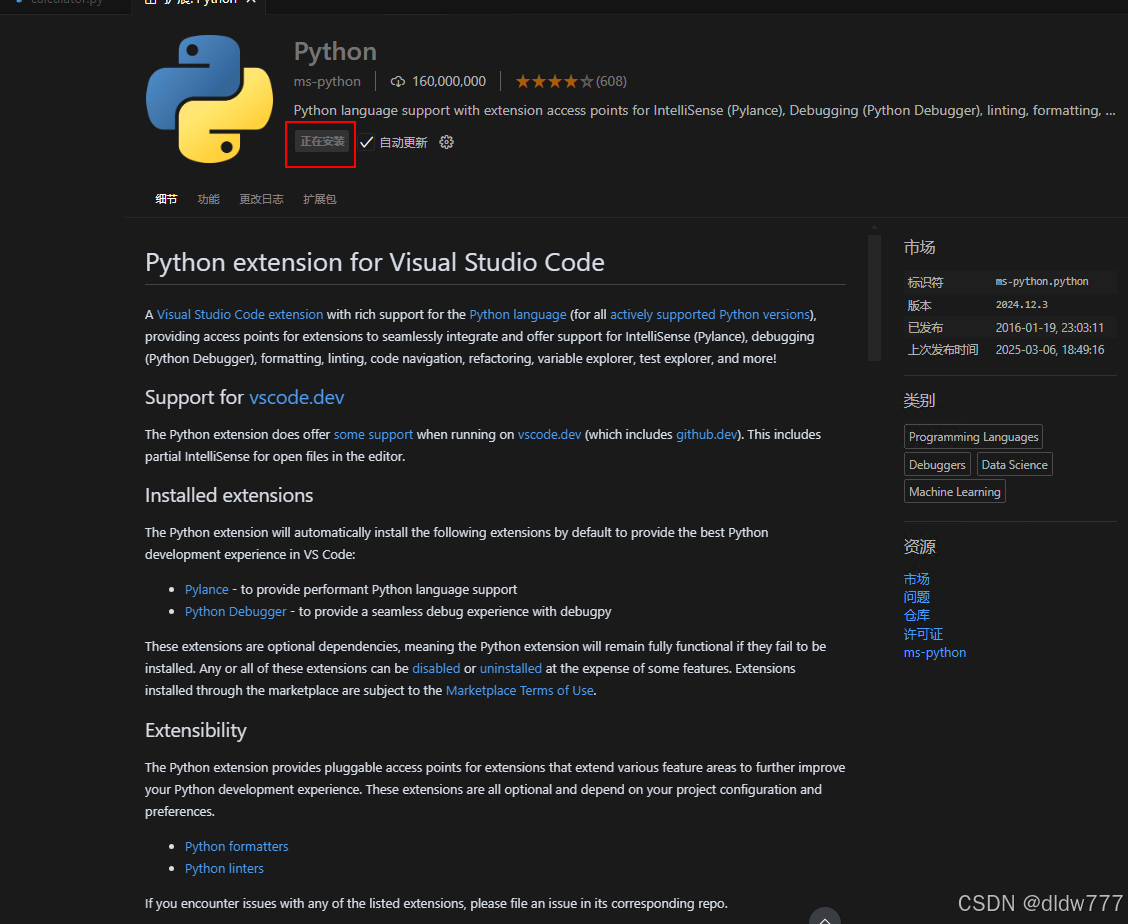Select the Debuggers category tag
Screen dimensions: 1128x924
pos(937,464)
